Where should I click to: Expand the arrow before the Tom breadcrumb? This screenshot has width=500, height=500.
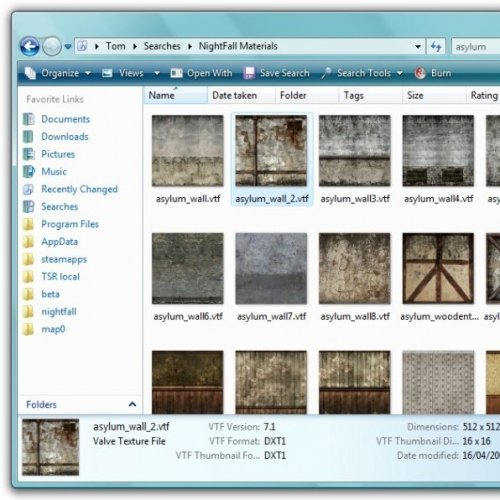click(x=97, y=46)
